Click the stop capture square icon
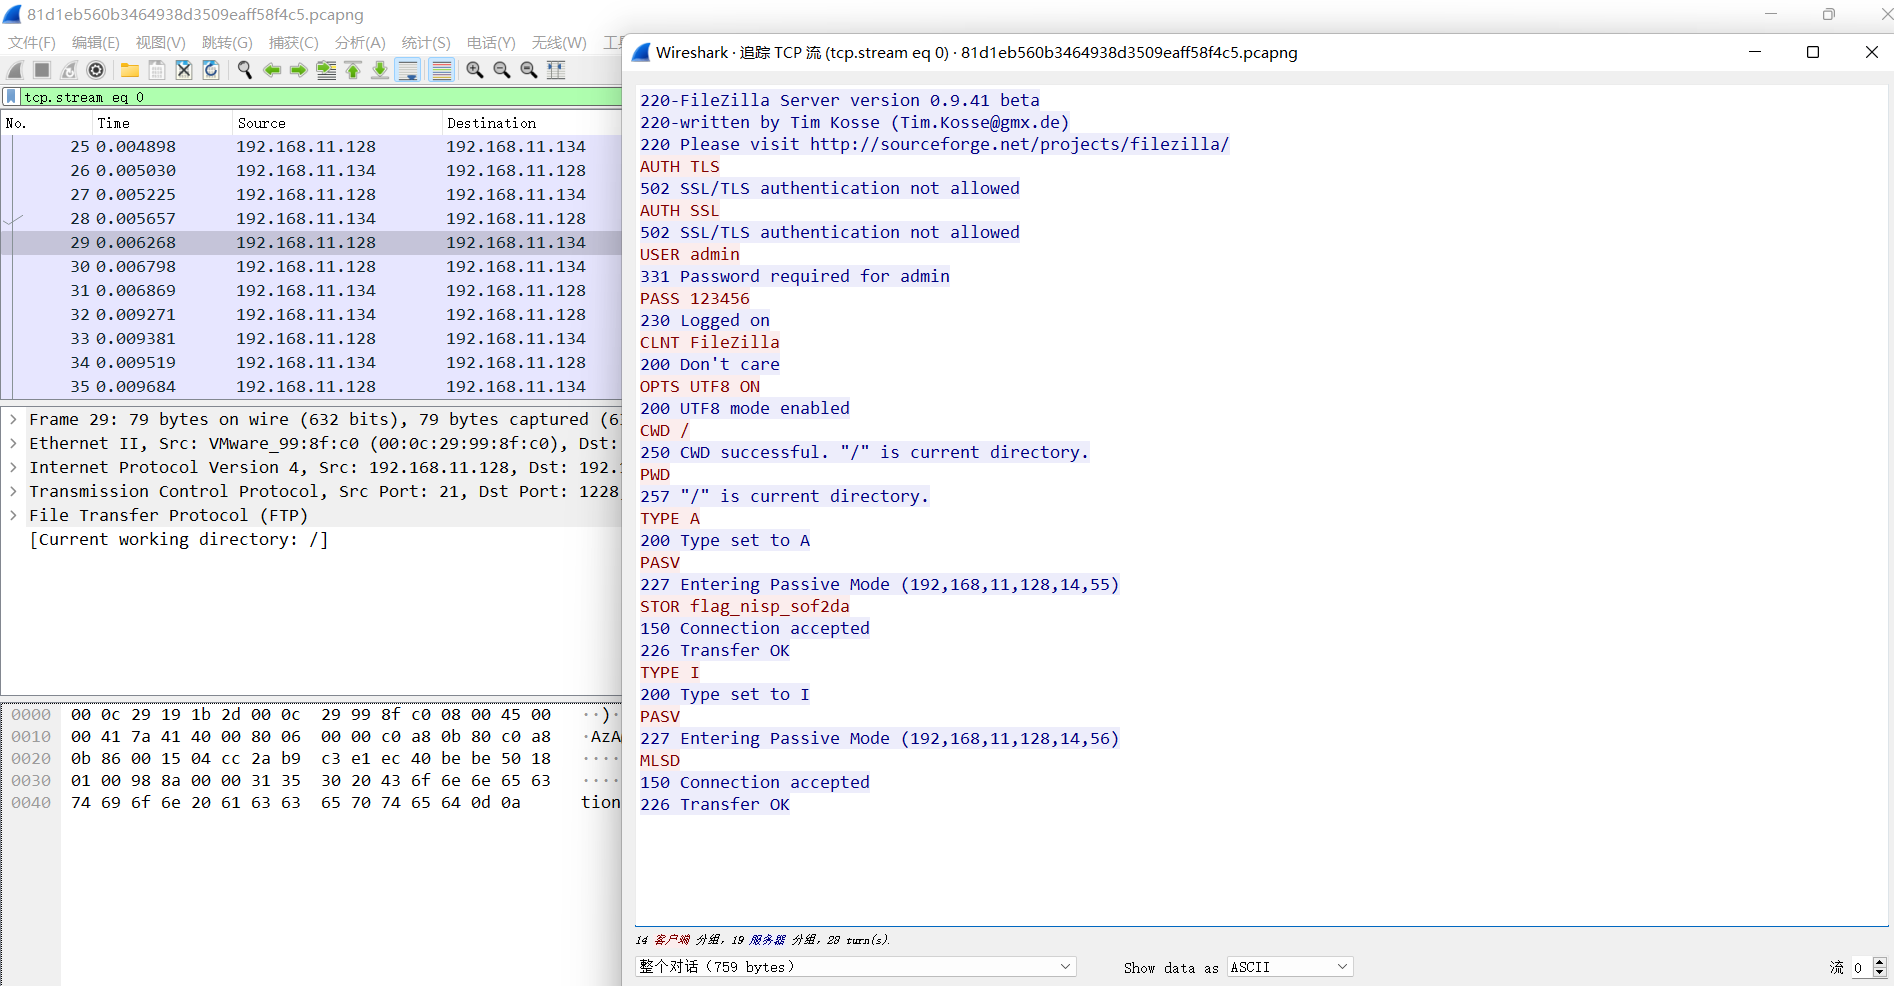Image resolution: width=1894 pixels, height=986 pixels. (42, 70)
